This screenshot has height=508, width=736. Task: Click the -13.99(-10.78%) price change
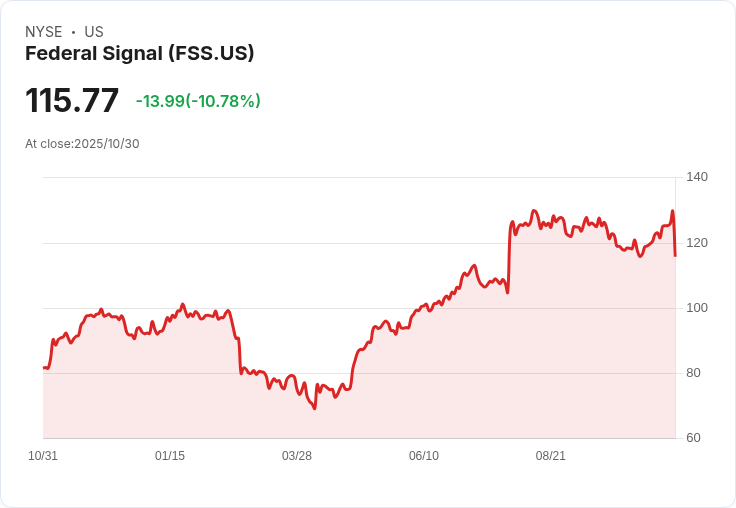[198, 101]
